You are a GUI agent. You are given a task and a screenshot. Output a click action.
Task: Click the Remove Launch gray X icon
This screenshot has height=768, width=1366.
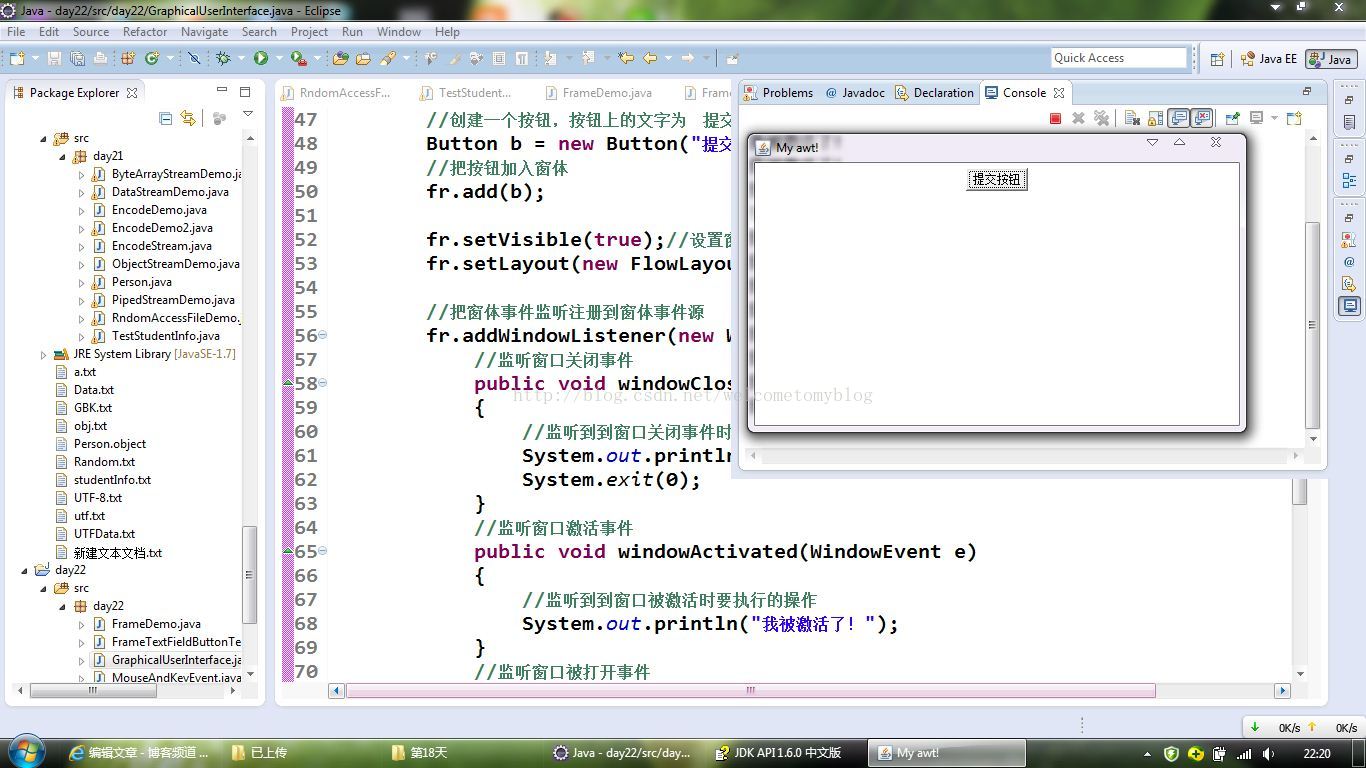1078,118
